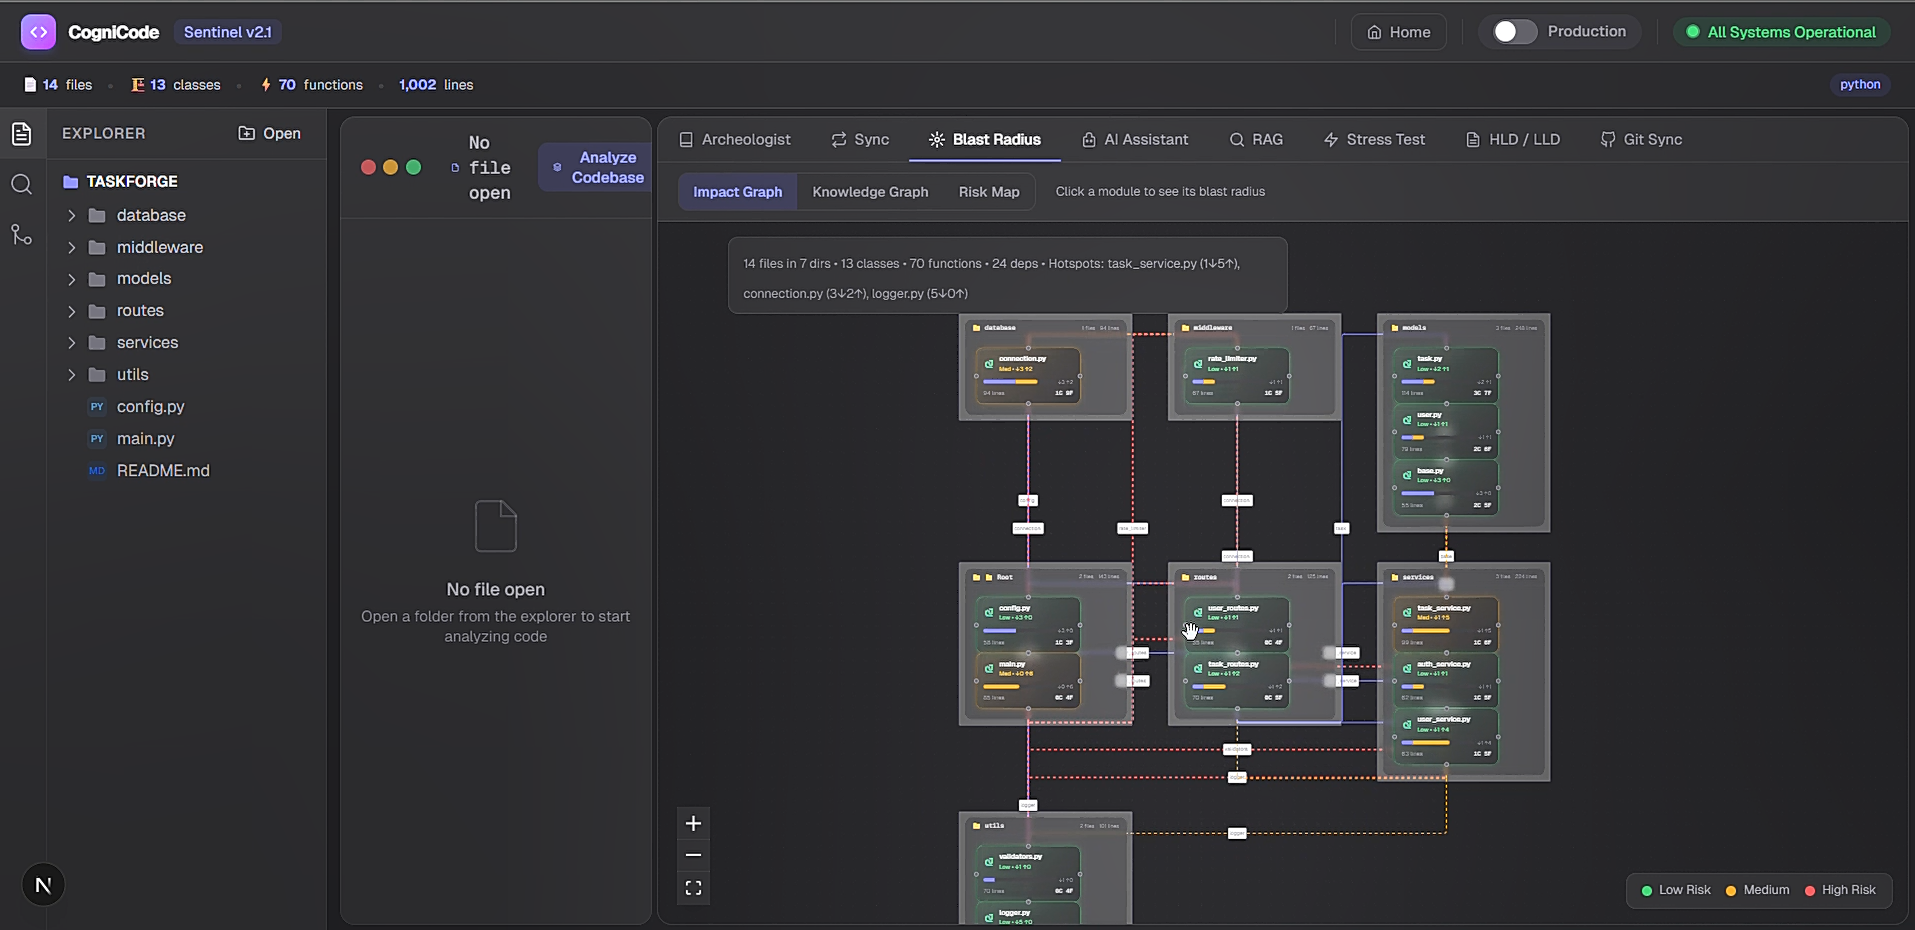
Task: Click the PY icon beside config.py
Action: 97,407
